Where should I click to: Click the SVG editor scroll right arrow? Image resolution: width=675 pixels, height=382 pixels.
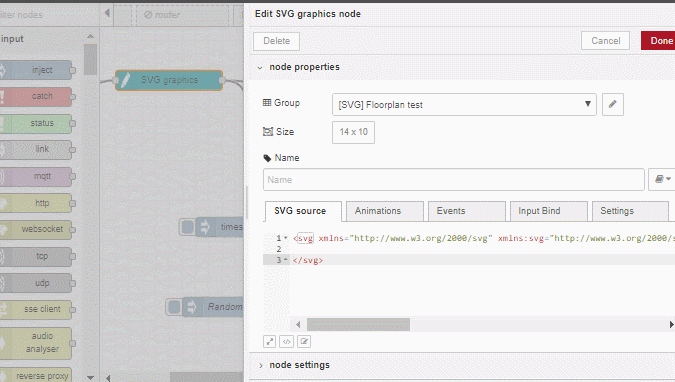(x=671, y=324)
